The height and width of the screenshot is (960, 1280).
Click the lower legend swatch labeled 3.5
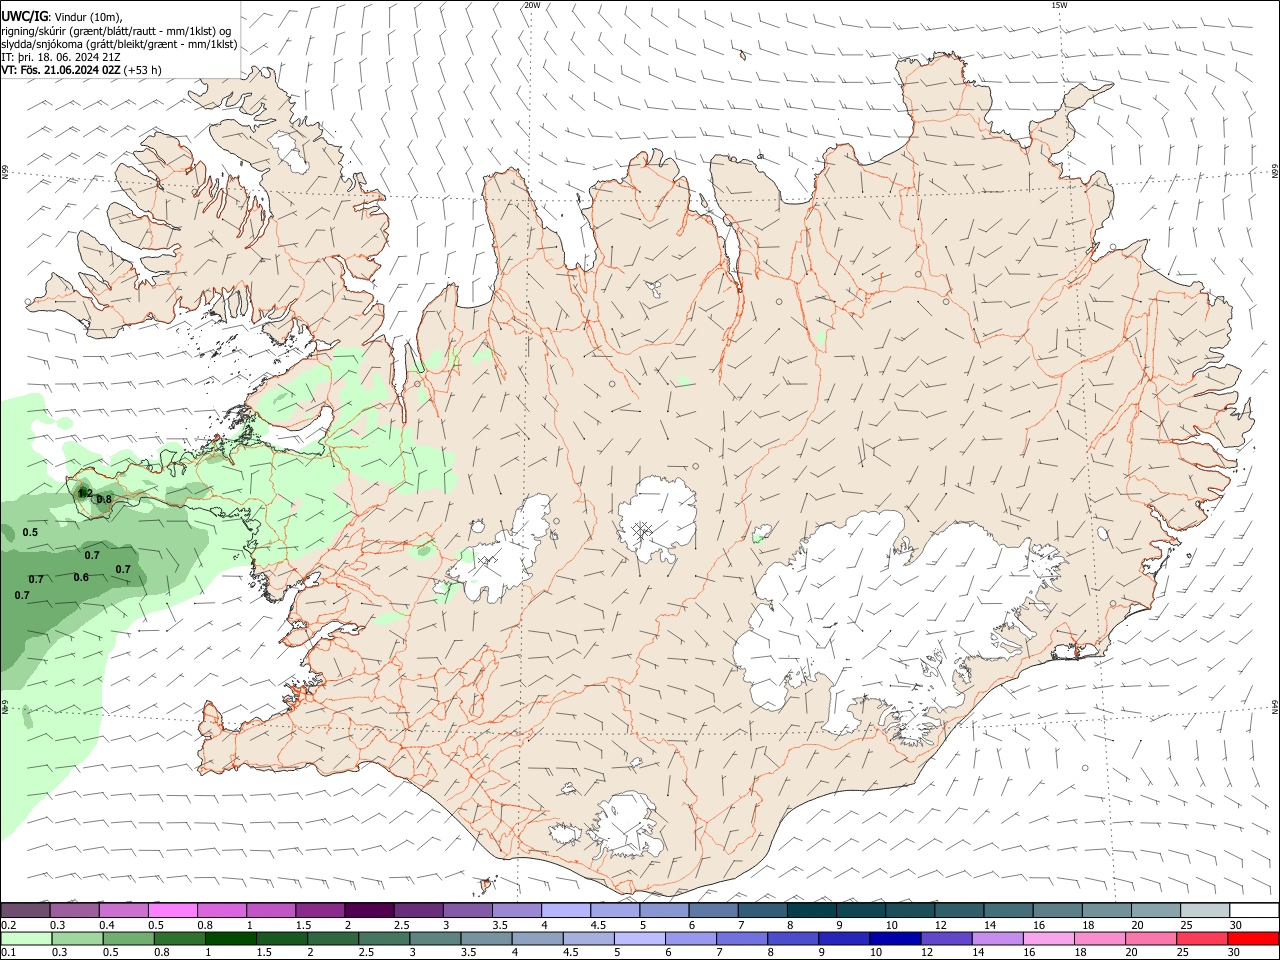point(487,938)
